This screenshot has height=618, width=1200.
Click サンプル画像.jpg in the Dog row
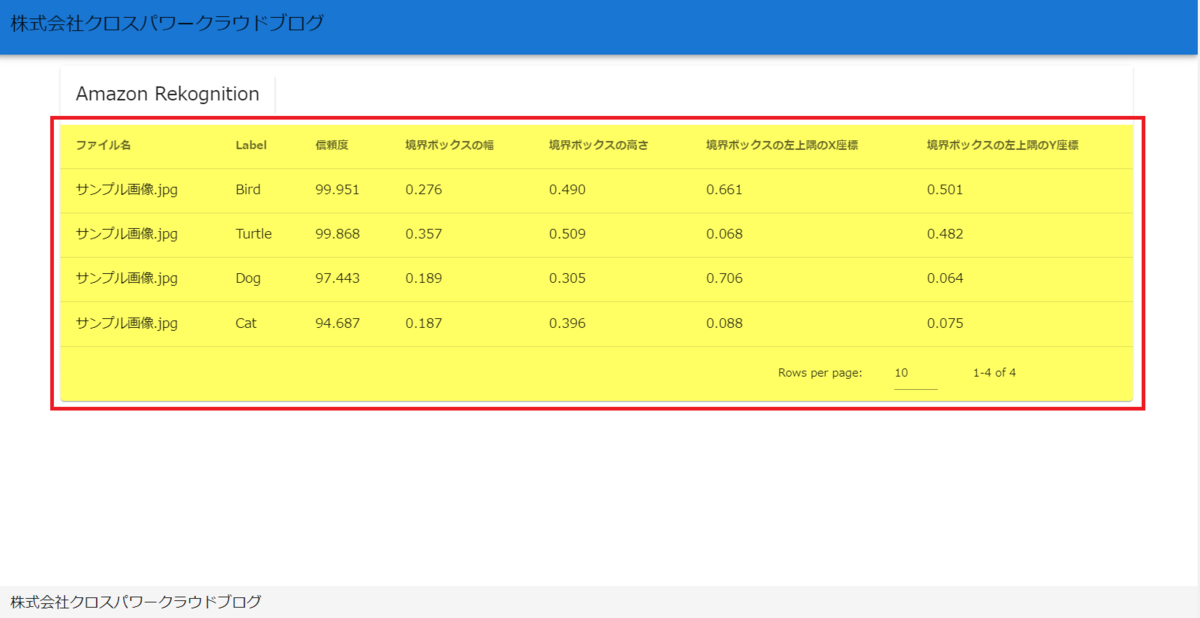[127, 278]
